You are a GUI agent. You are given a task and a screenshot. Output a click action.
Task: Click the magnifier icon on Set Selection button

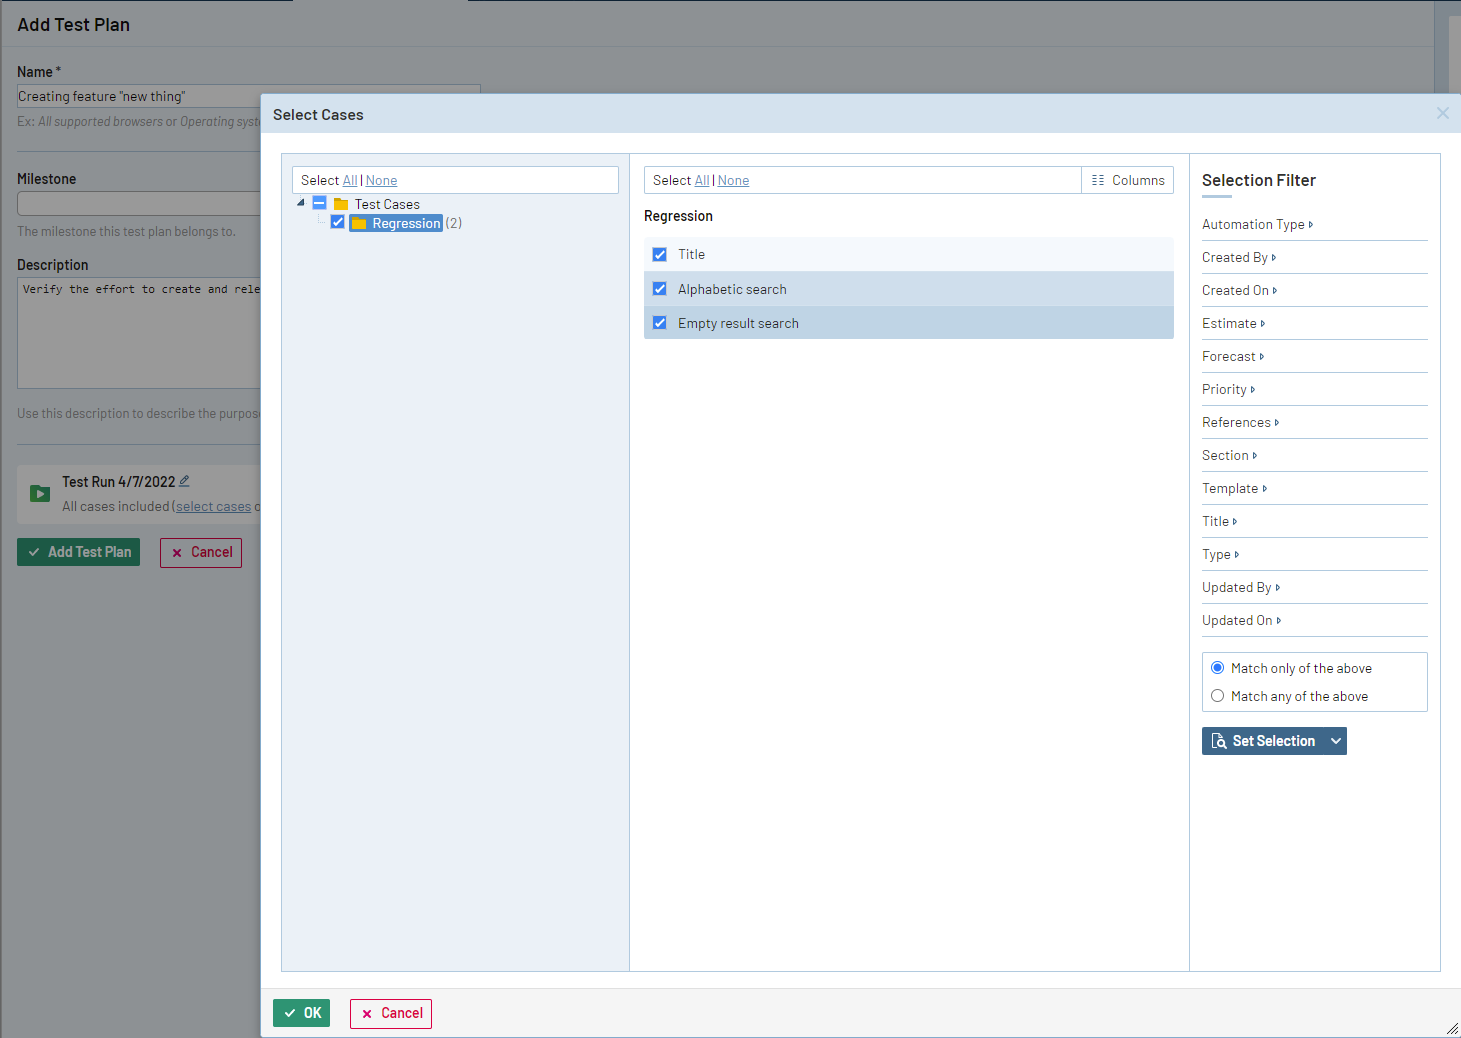1219,741
